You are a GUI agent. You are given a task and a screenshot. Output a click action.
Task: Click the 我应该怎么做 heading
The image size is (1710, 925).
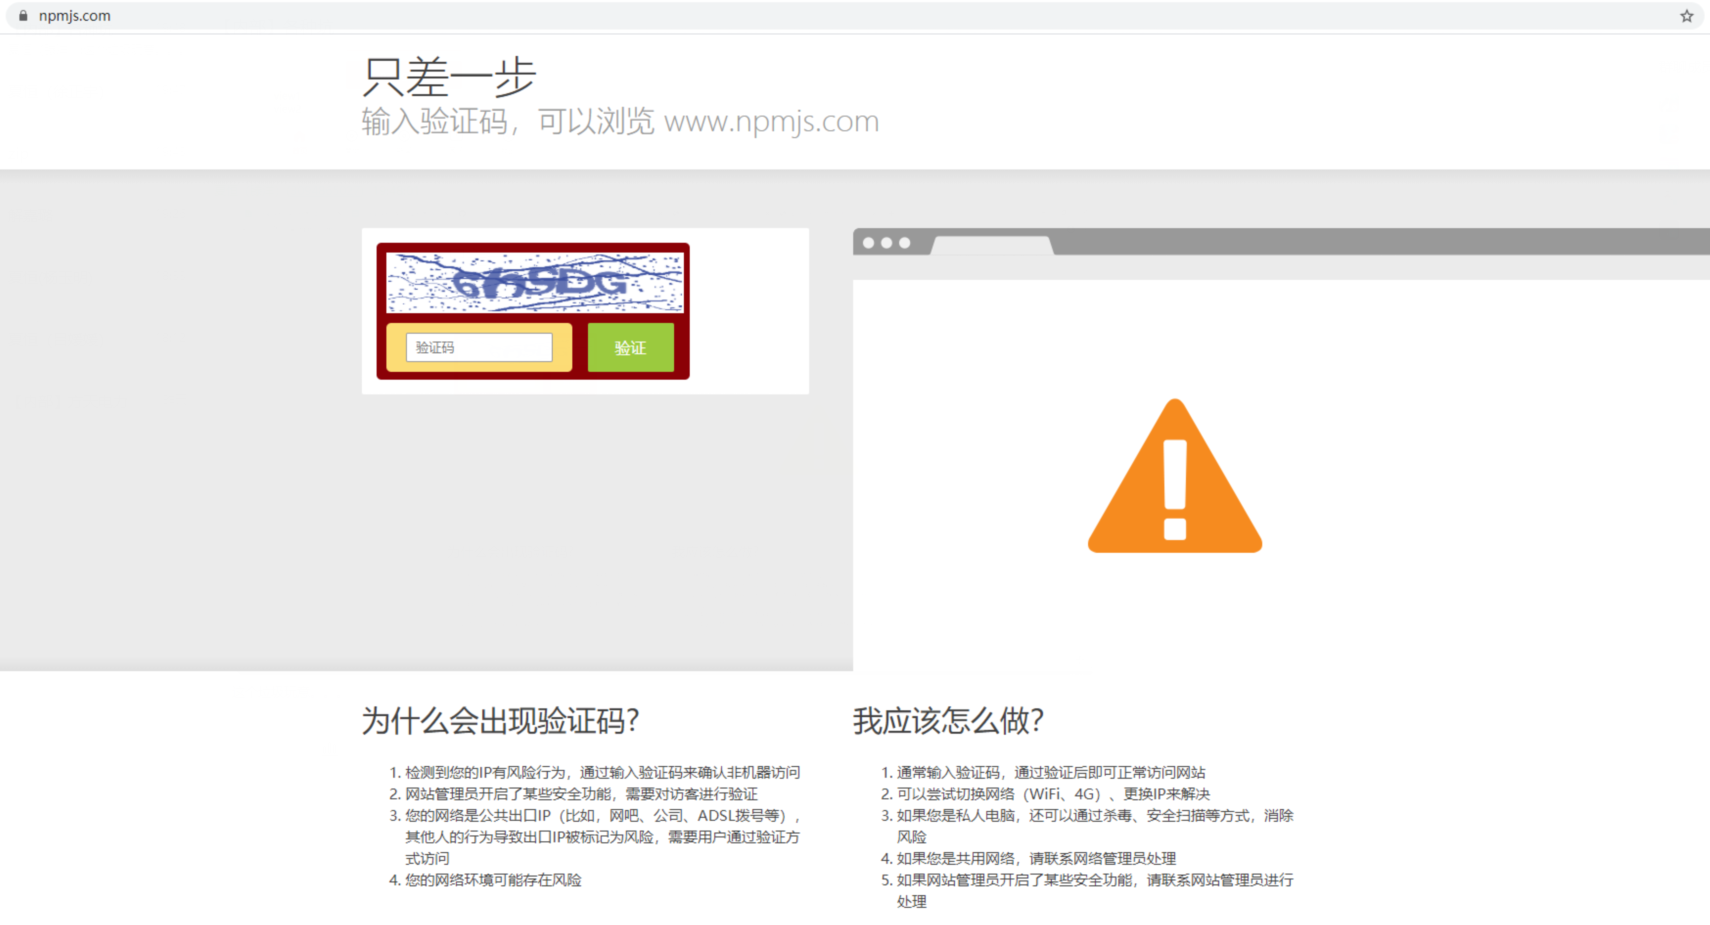pos(946,721)
